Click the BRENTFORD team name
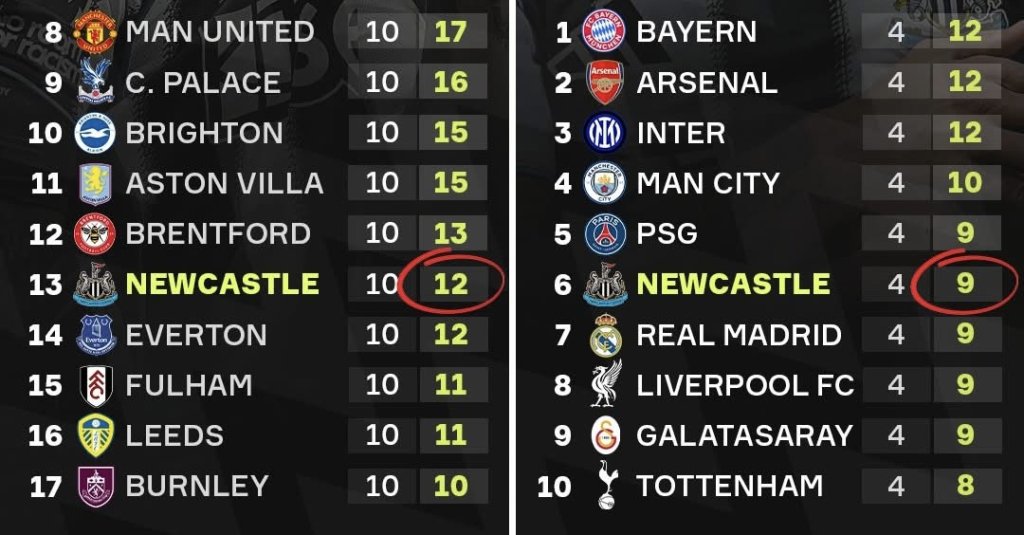The image size is (1024, 535). click(x=218, y=234)
